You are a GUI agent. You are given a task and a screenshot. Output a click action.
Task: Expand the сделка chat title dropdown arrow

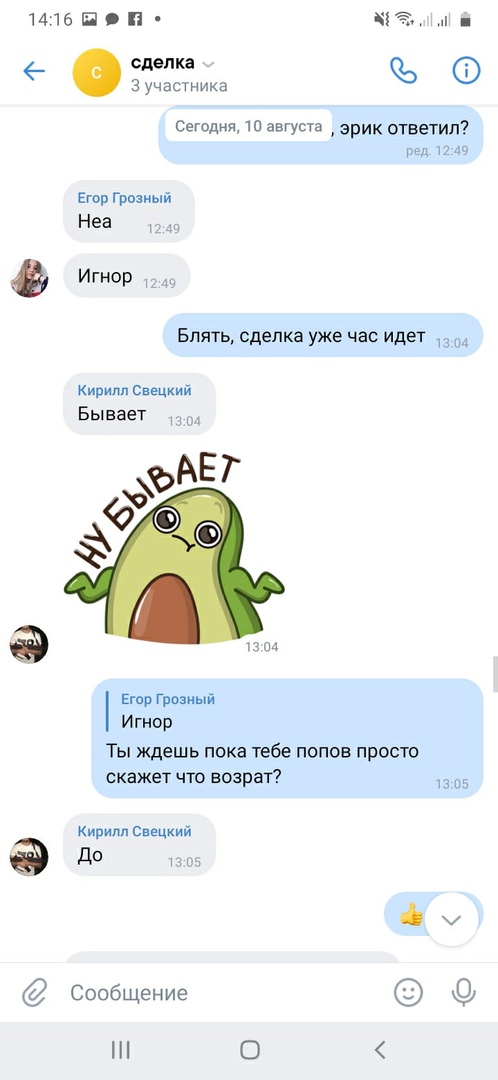coord(208,65)
